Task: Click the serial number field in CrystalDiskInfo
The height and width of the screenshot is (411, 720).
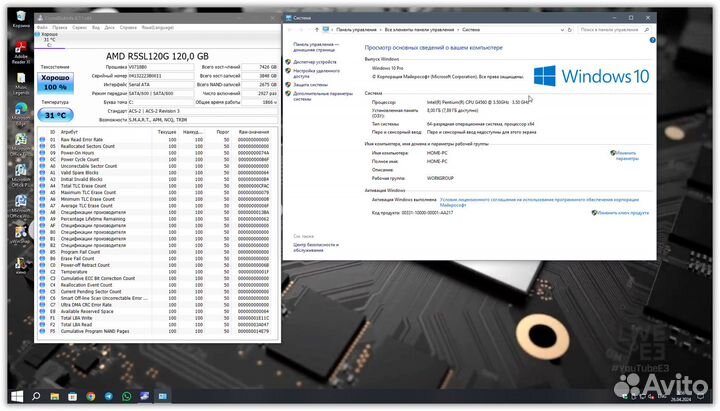Action: 160,76
